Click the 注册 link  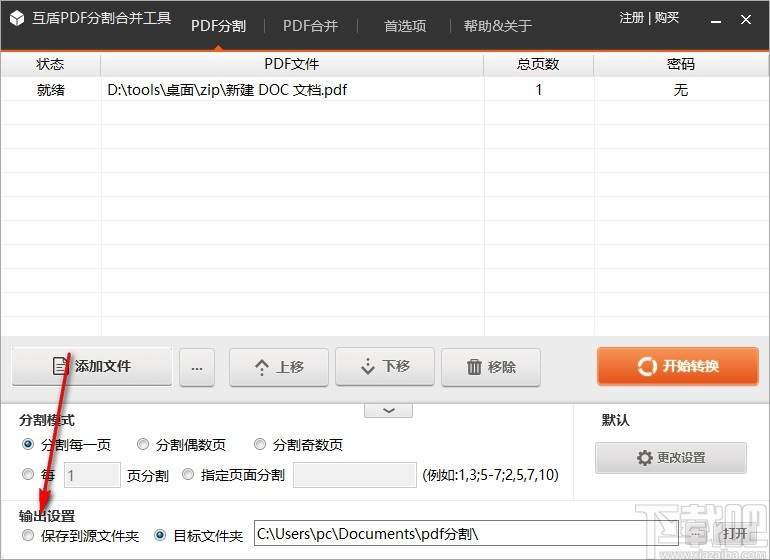click(x=632, y=18)
